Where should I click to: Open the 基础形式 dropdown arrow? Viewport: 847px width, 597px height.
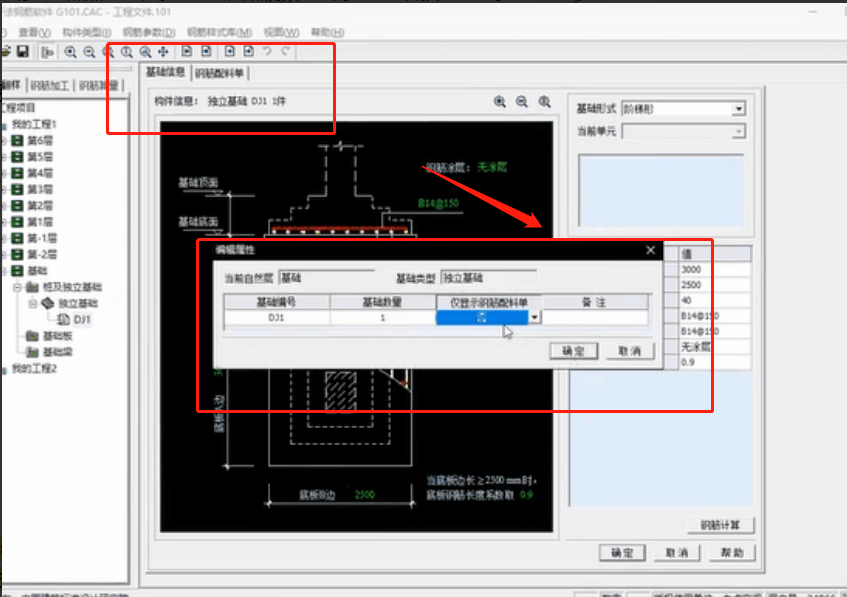[x=738, y=109]
